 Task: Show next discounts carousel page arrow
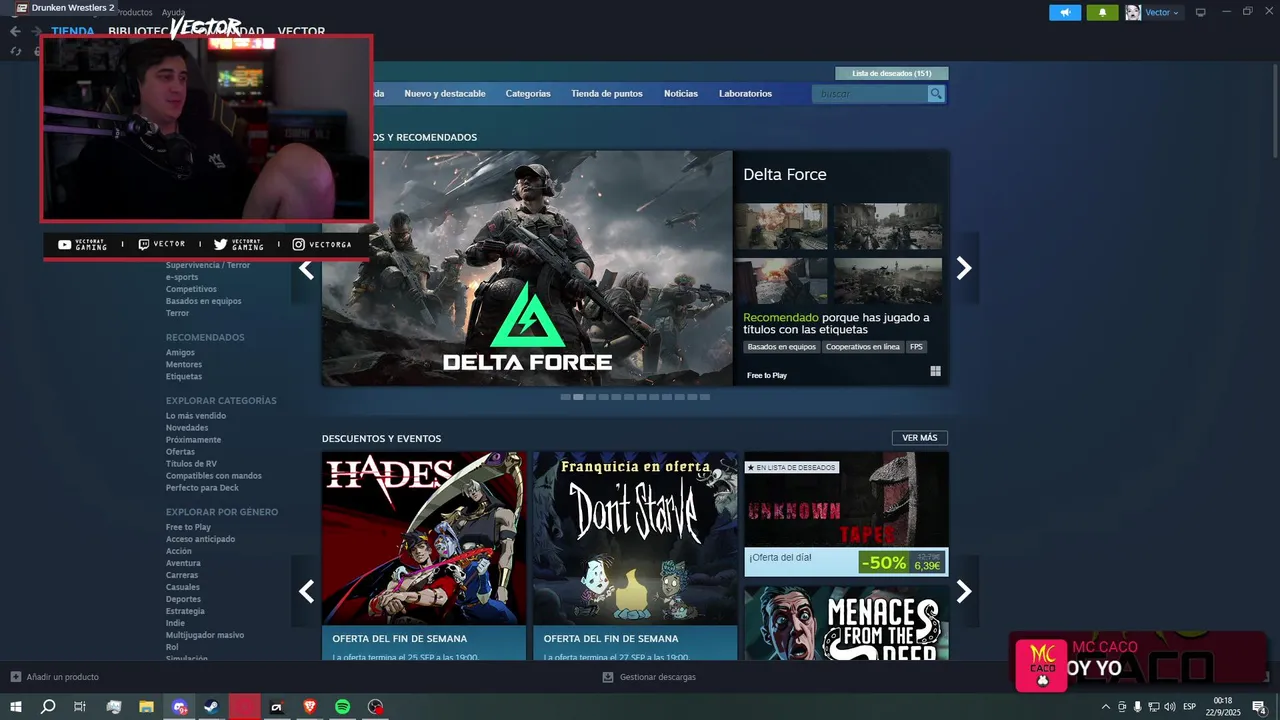(x=964, y=591)
